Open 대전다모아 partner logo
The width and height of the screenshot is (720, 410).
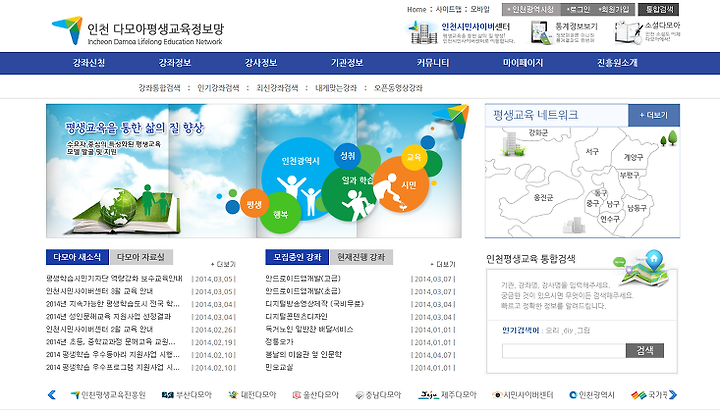[x=253, y=395]
